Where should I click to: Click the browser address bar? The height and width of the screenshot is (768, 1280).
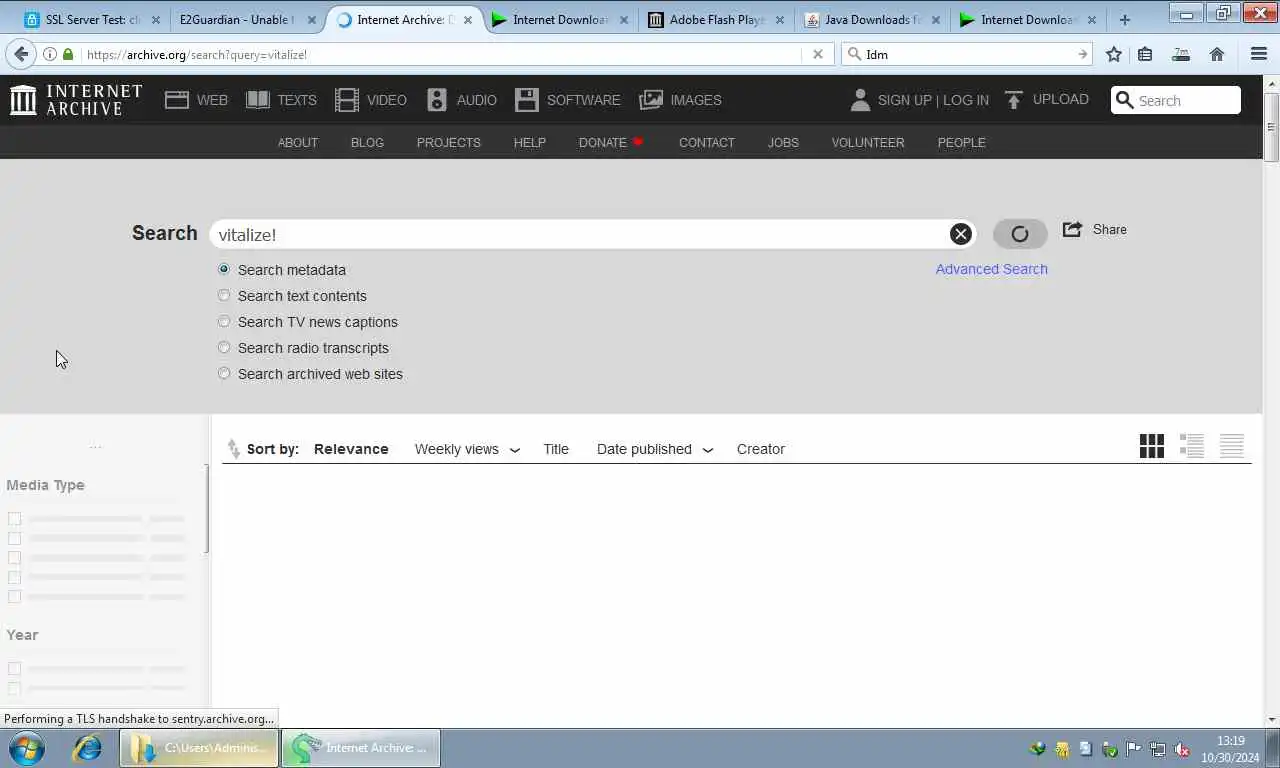point(440,54)
